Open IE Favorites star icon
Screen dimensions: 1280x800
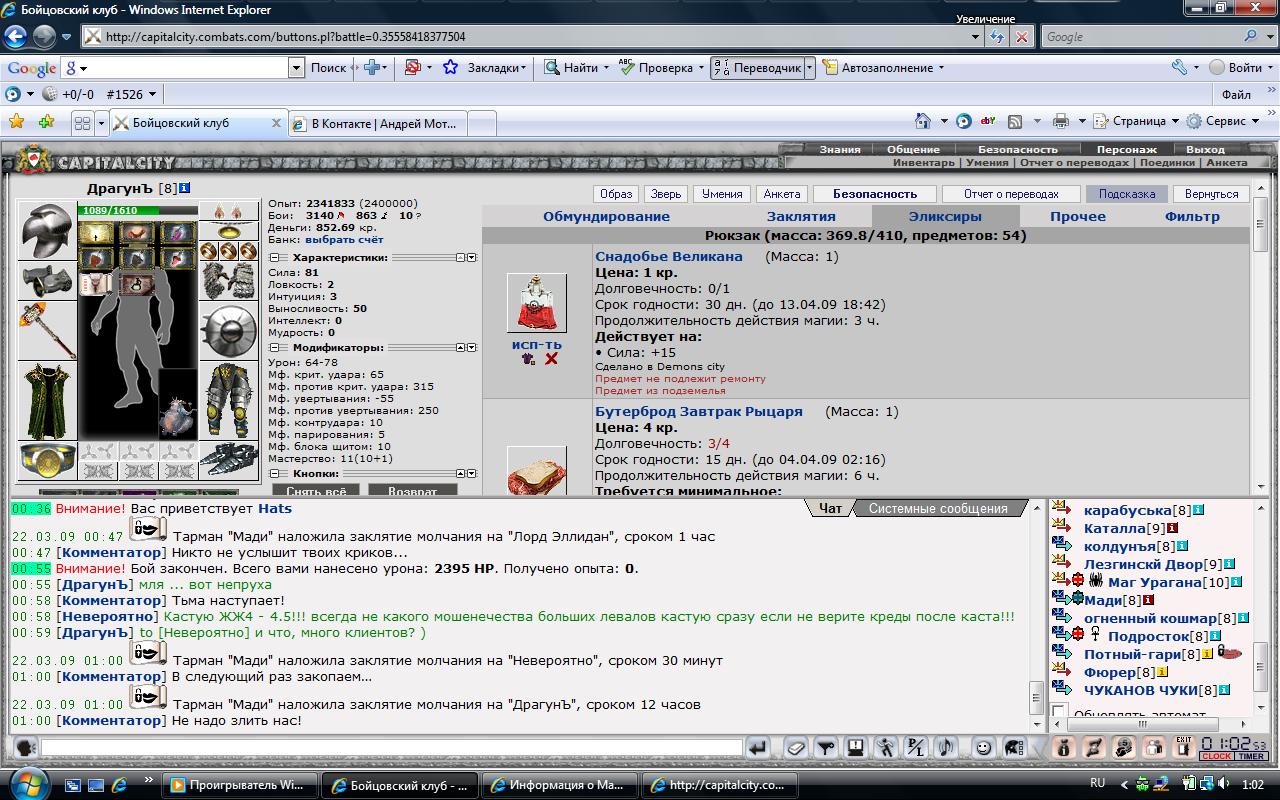[16, 121]
